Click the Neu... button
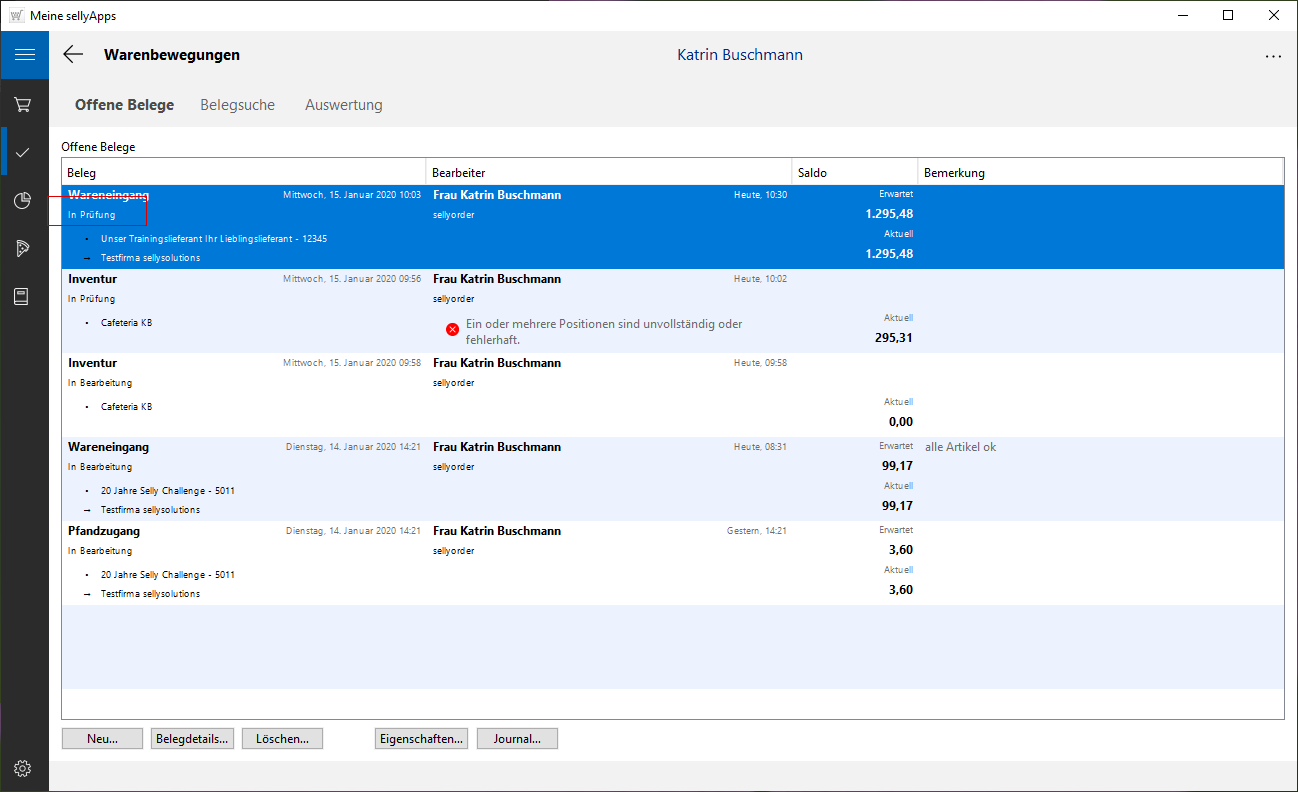The image size is (1298, 792). (102, 739)
